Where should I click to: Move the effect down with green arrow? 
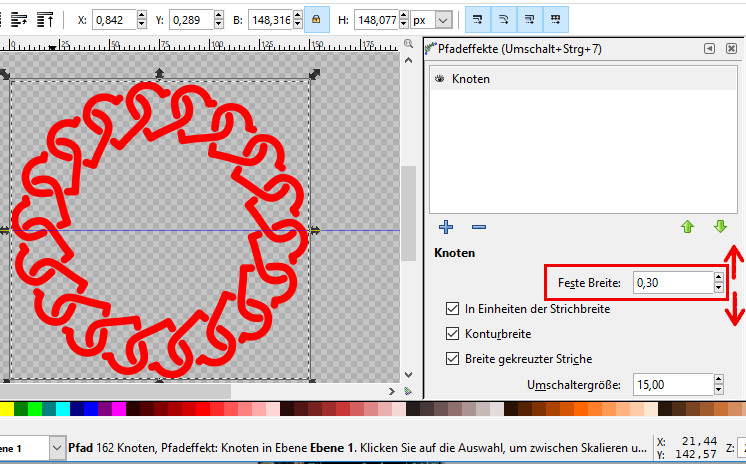(x=720, y=227)
